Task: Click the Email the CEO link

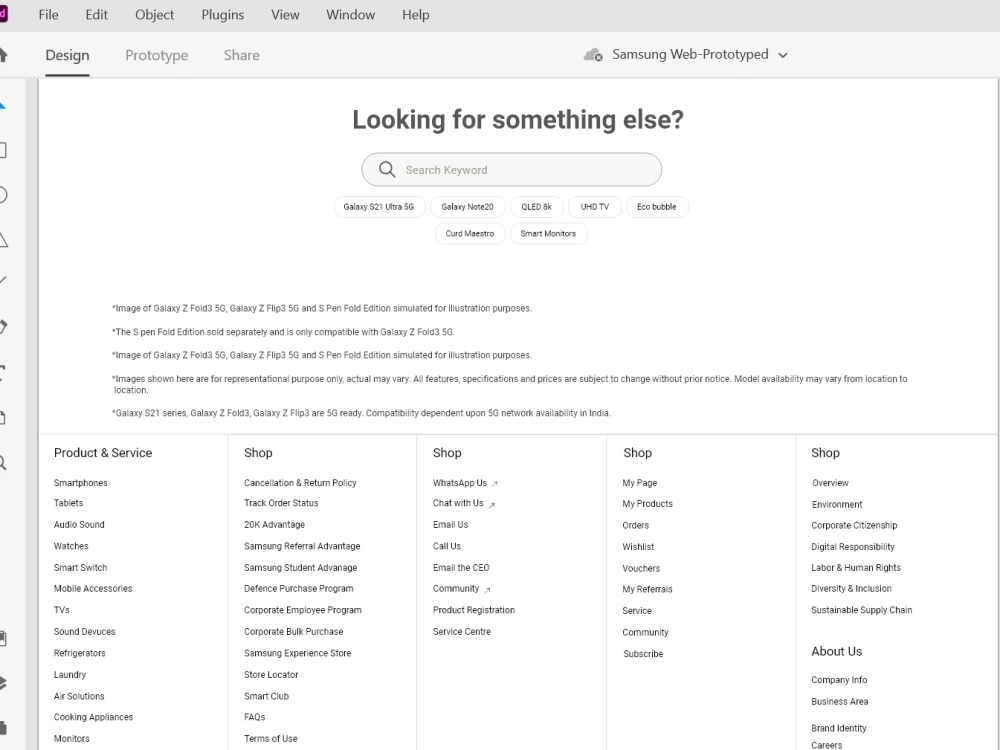Action: [x=461, y=568]
